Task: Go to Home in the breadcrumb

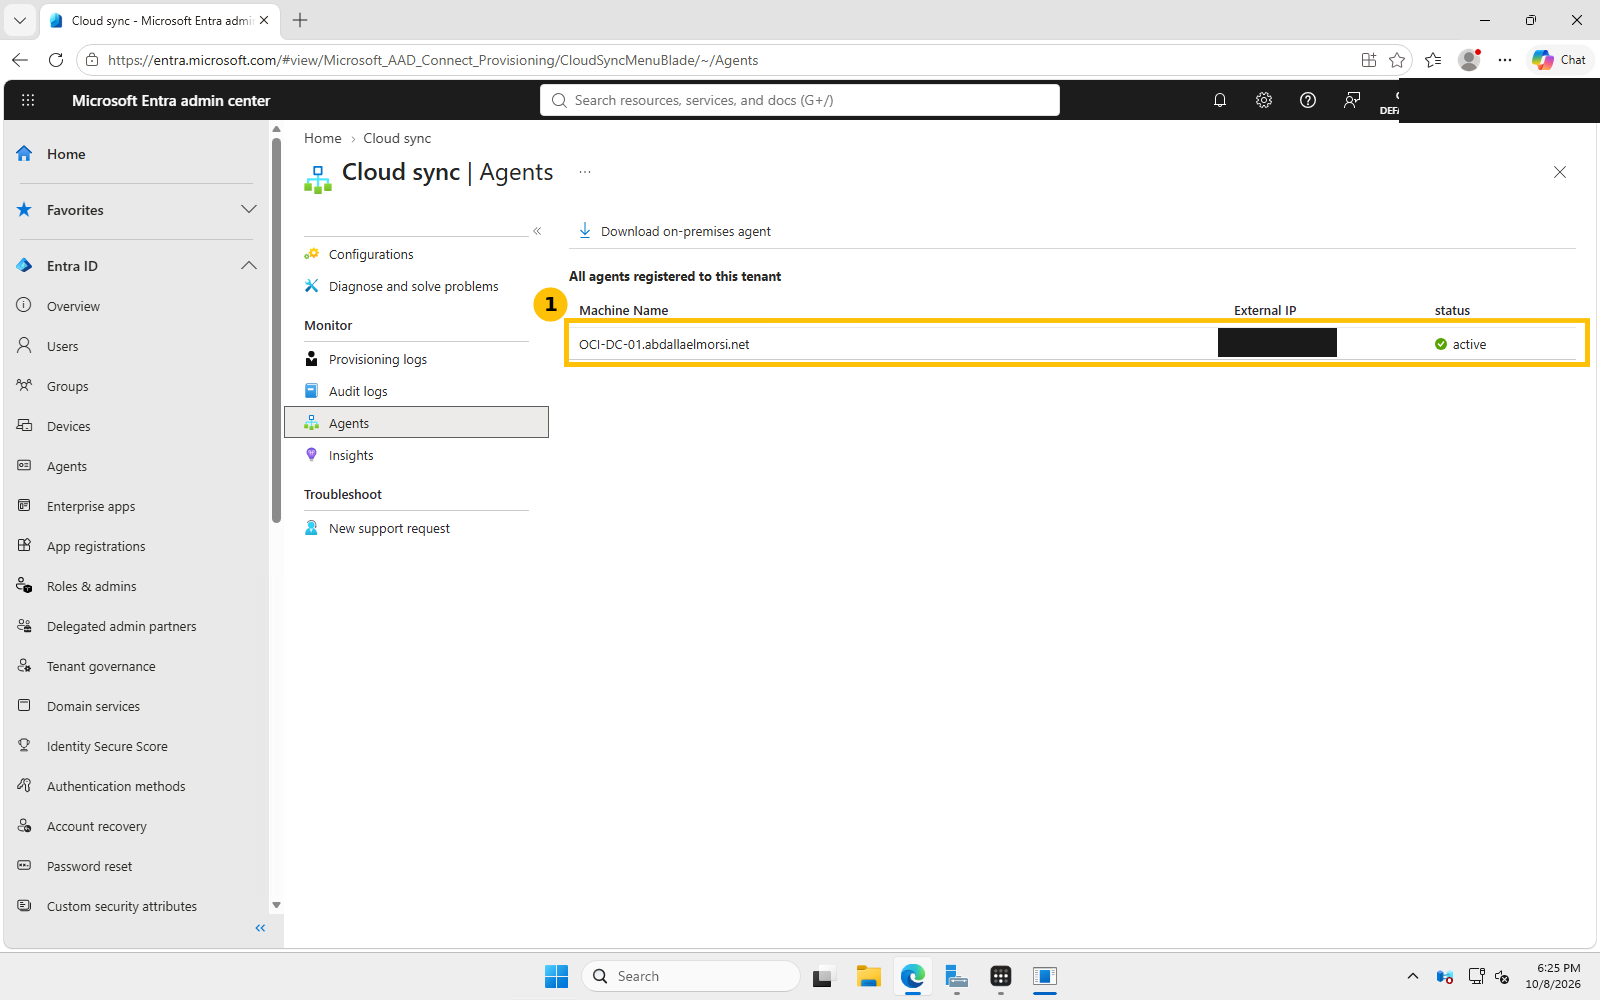Action: [323, 138]
